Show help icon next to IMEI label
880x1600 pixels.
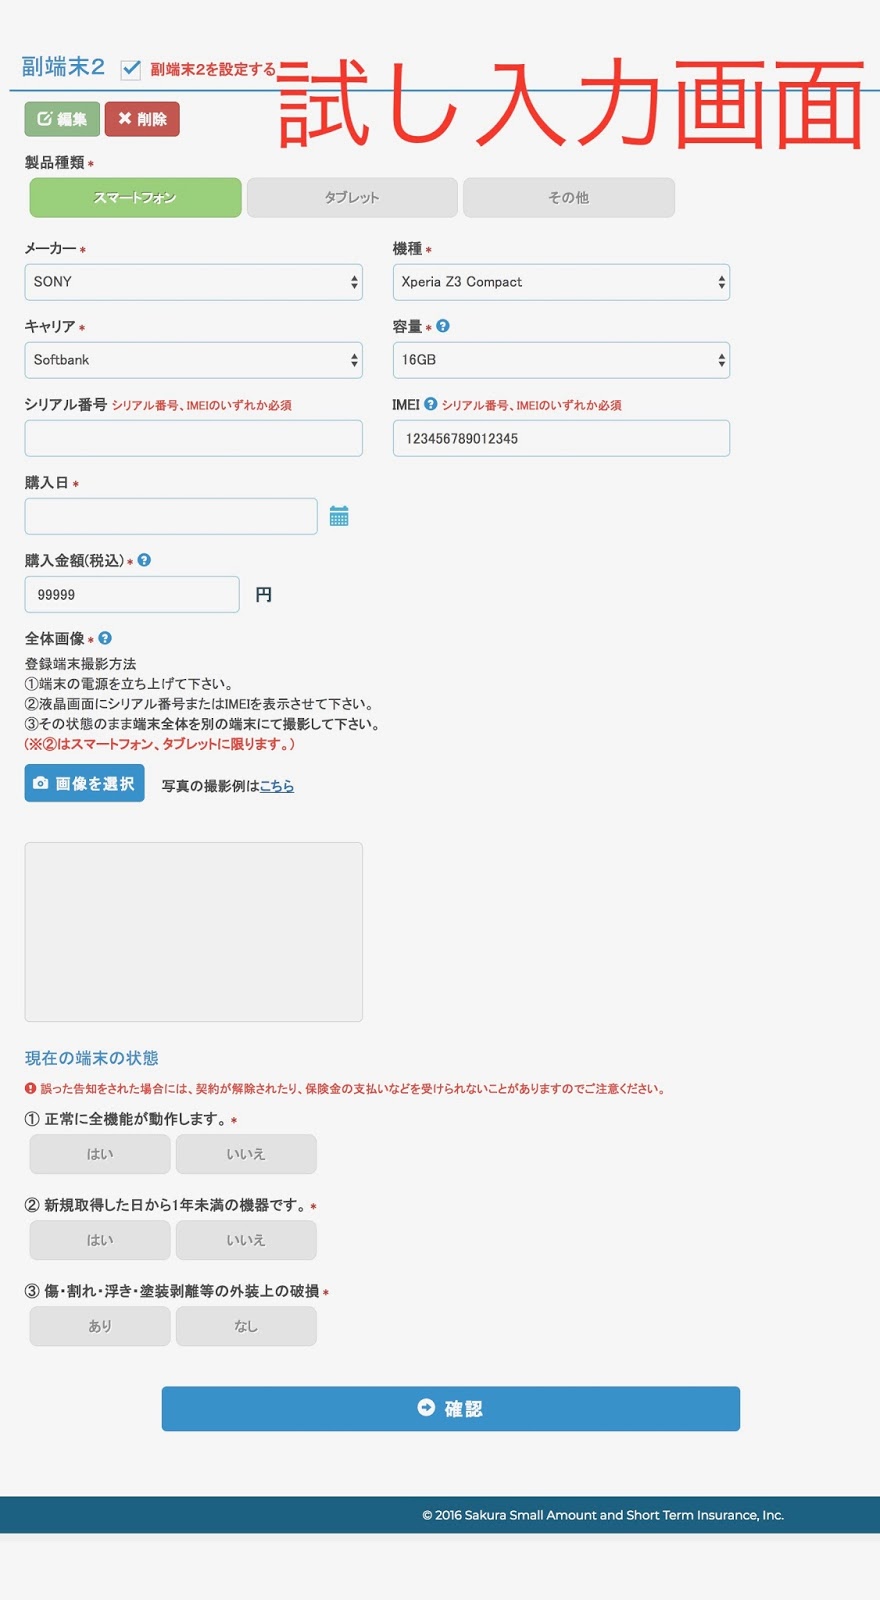431,404
